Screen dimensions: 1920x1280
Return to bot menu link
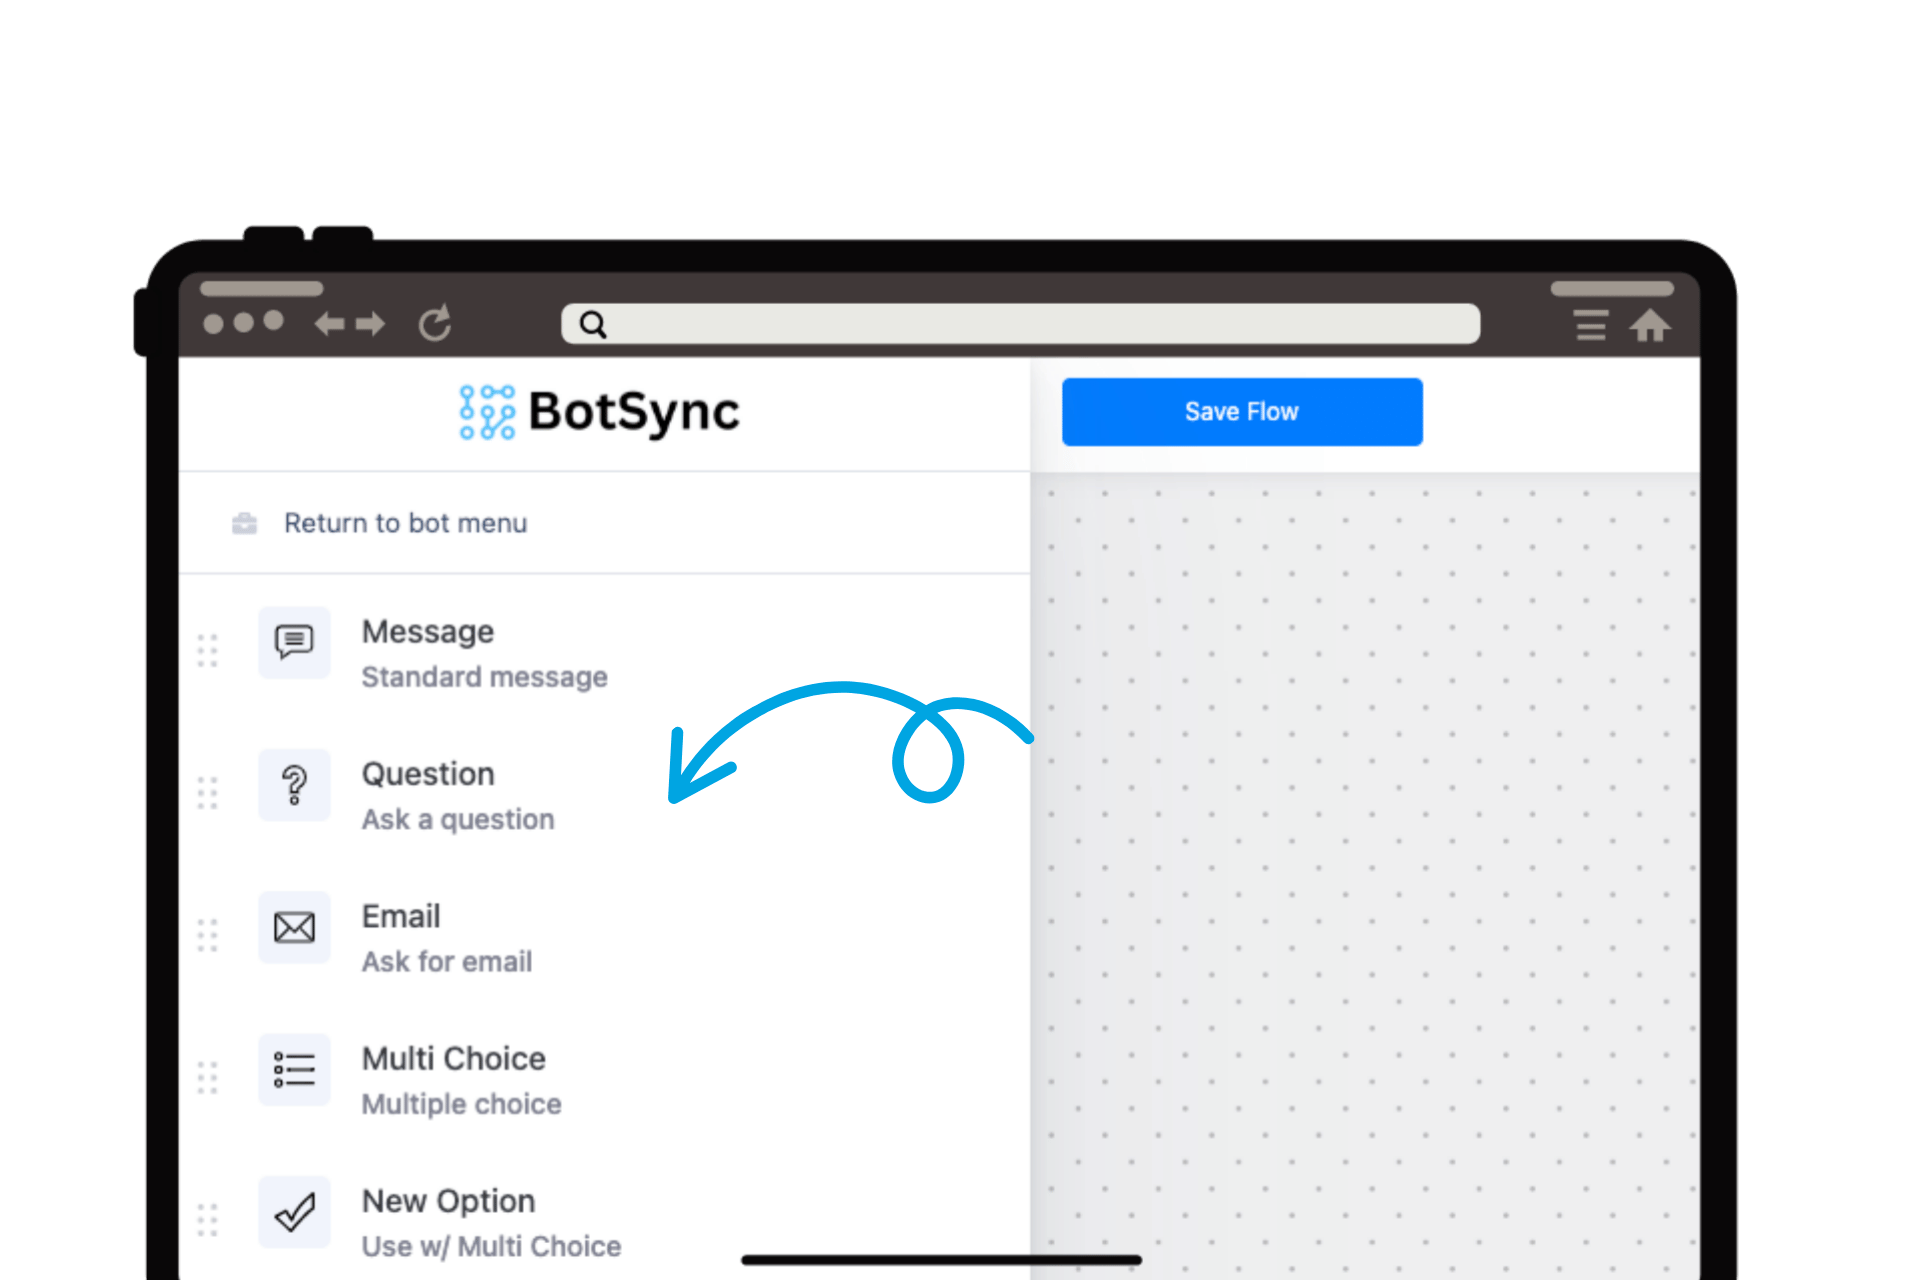[405, 523]
